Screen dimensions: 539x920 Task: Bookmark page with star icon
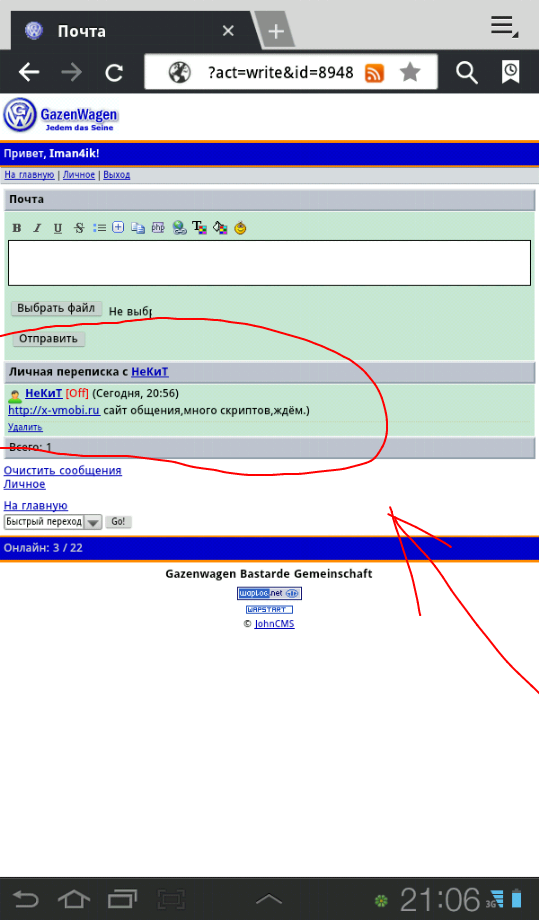pyautogui.click(x=410, y=73)
